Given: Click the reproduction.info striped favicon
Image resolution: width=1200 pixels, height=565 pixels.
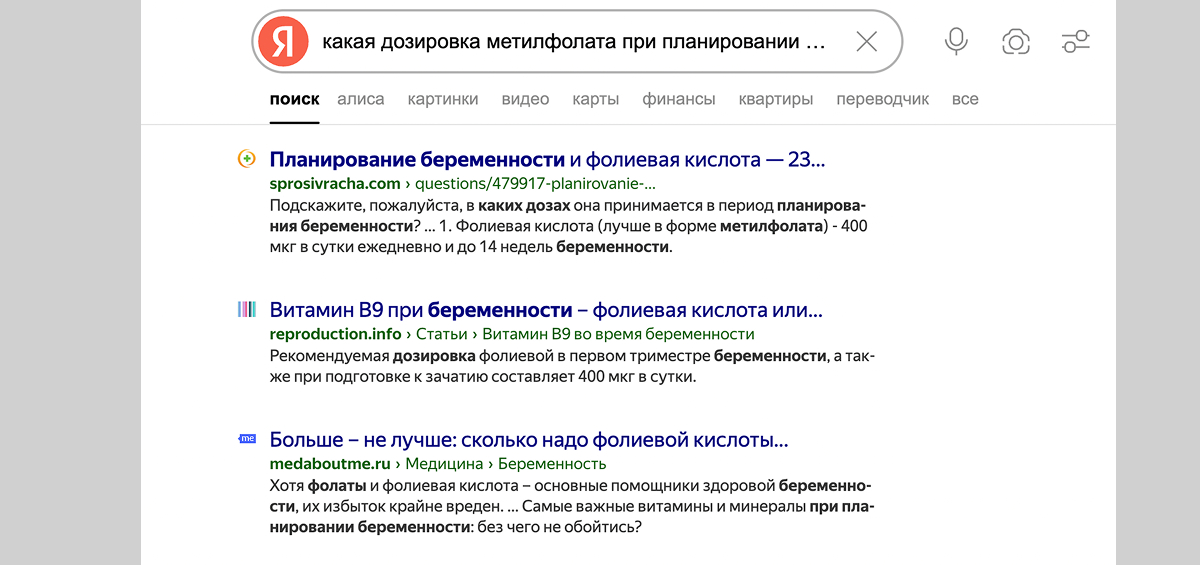Looking at the screenshot, I should click(x=246, y=309).
